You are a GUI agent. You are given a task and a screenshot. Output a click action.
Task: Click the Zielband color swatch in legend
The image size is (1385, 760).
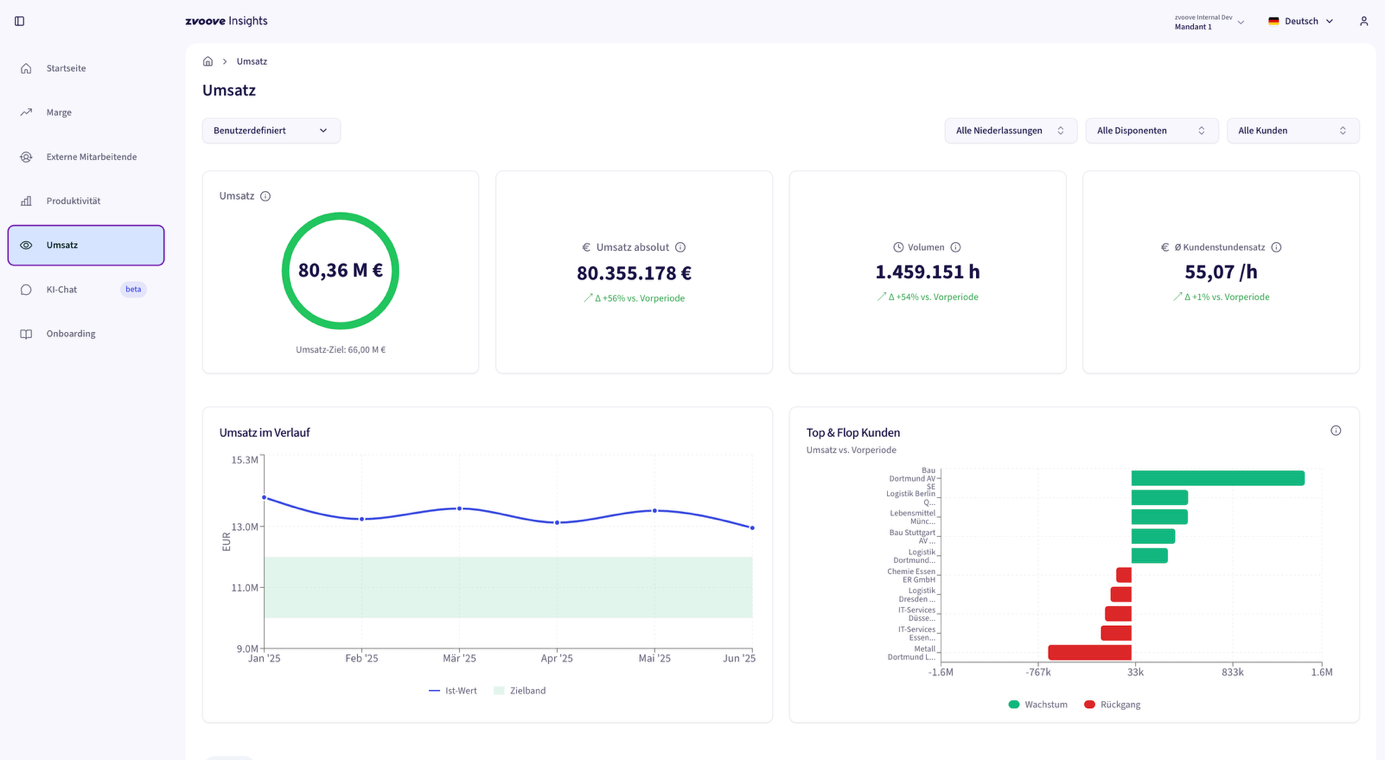tap(499, 691)
